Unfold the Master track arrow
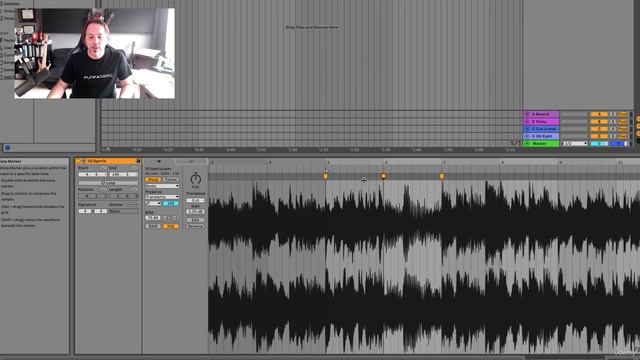 527,144
